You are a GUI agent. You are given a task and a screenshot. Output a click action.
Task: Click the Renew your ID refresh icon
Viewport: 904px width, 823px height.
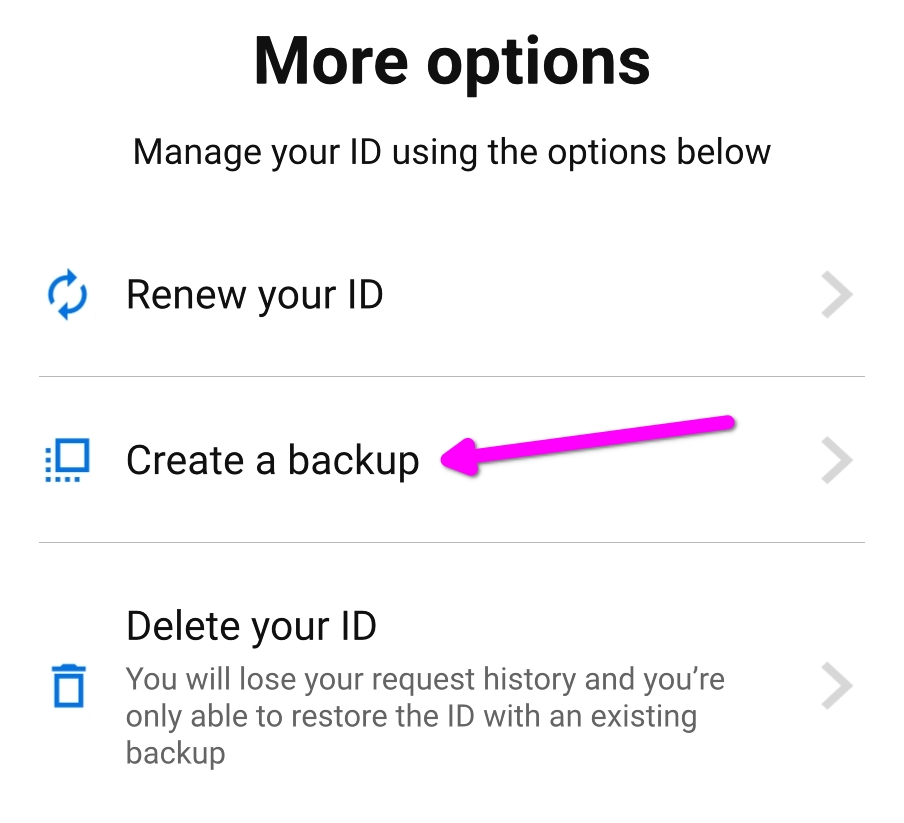tap(68, 296)
